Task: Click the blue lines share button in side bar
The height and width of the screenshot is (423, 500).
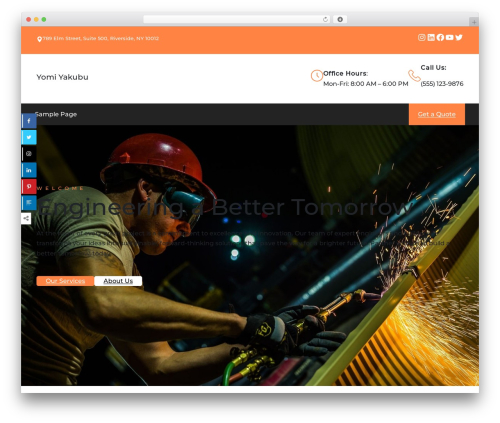Action: click(29, 203)
